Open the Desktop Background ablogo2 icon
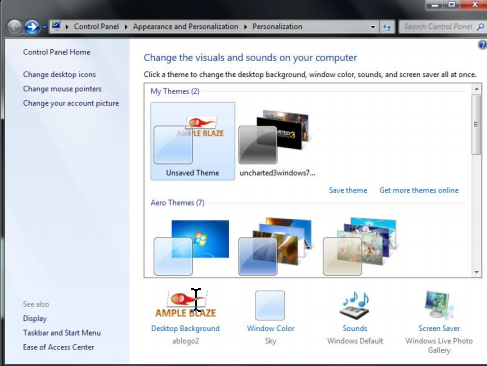 186,303
